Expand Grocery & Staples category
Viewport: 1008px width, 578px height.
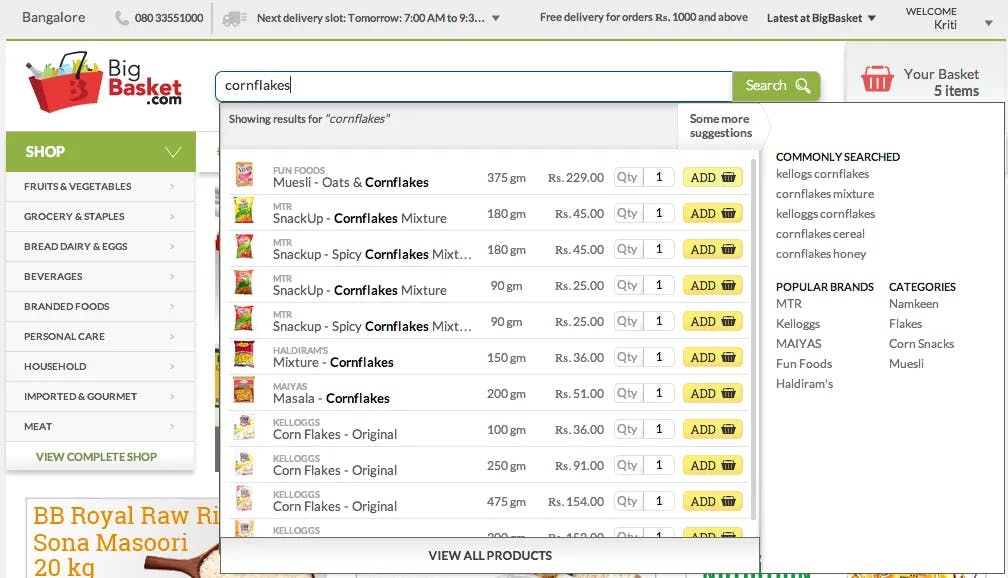click(100, 217)
